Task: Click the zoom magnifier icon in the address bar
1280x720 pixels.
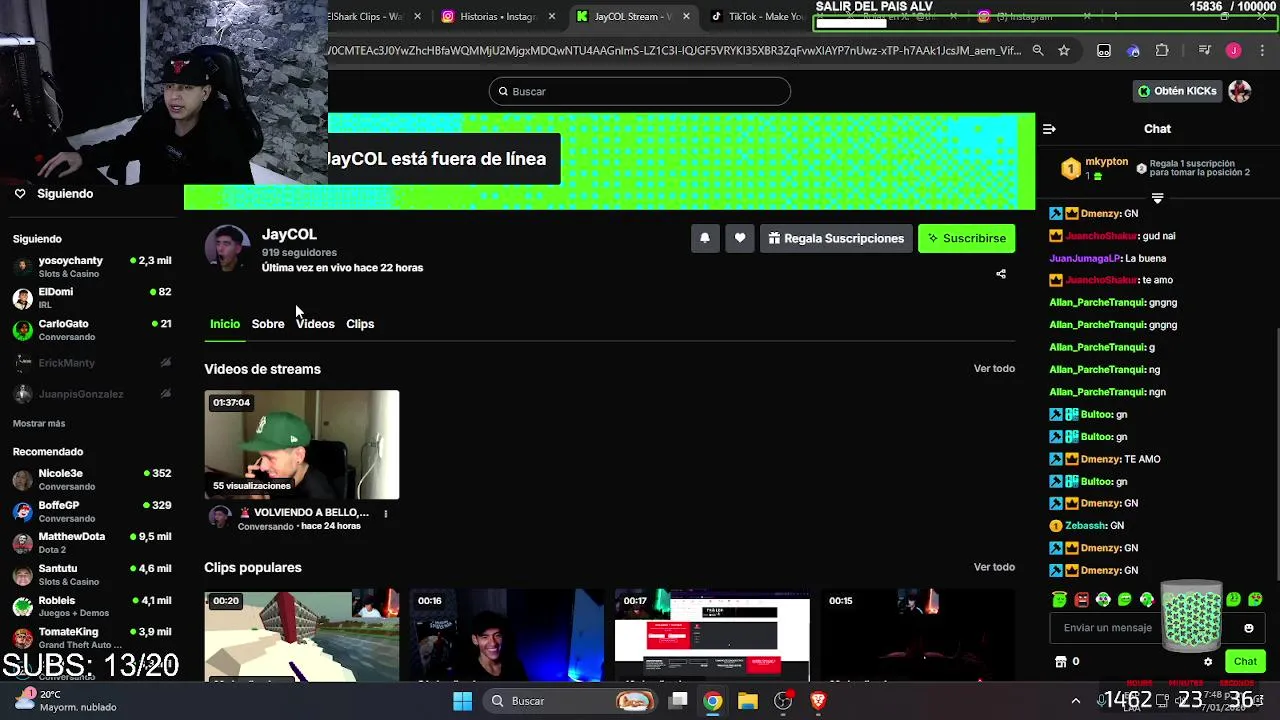Action: tap(1038, 50)
